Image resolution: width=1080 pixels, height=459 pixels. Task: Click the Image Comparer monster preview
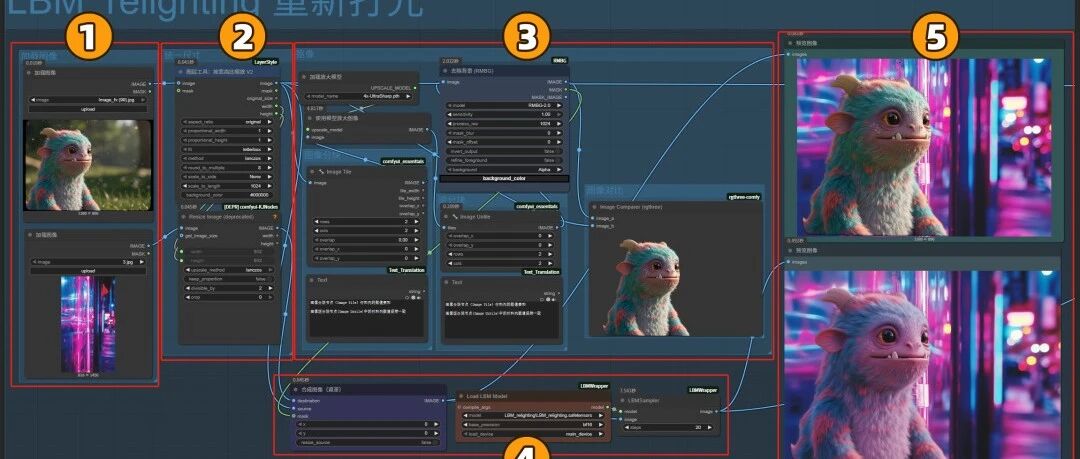(x=645, y=287)
